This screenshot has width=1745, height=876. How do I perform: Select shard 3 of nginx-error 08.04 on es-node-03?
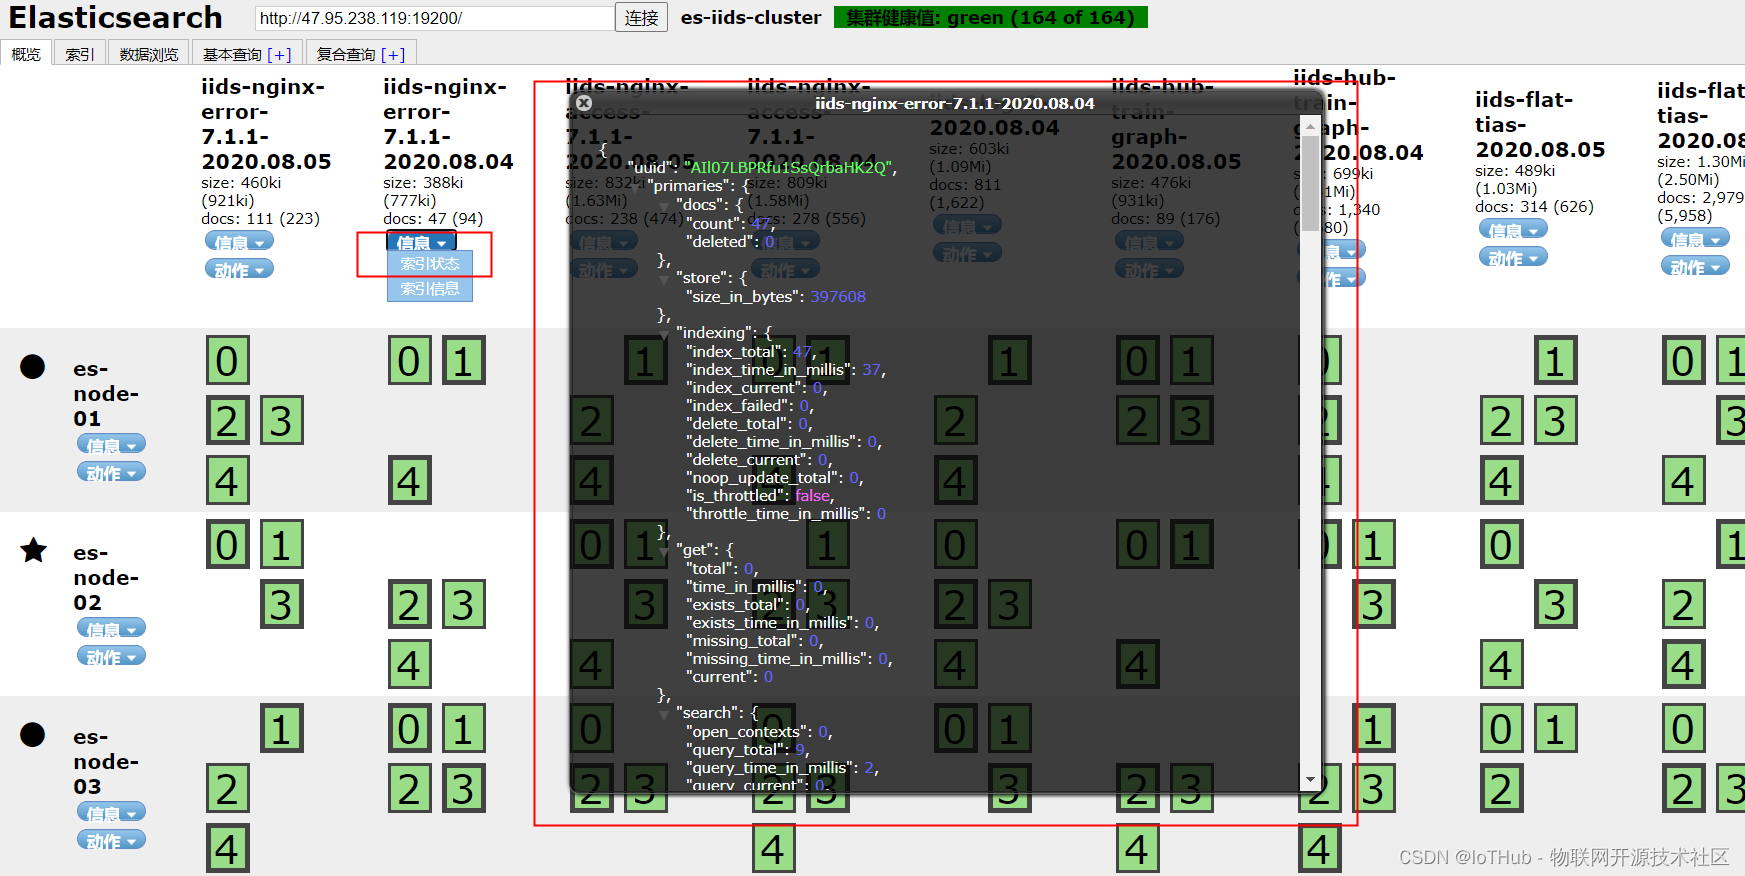tap(463, 789)
